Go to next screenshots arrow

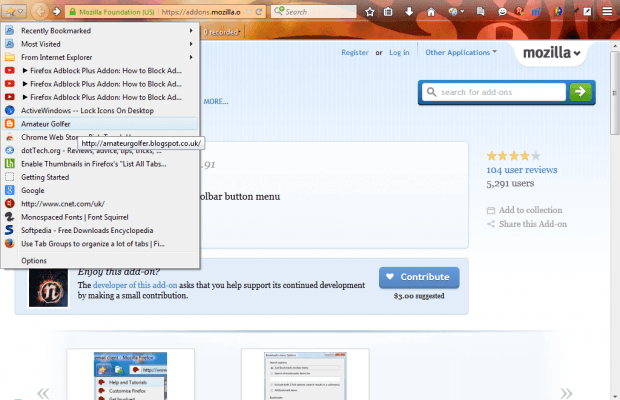click(x=566, y=393)
